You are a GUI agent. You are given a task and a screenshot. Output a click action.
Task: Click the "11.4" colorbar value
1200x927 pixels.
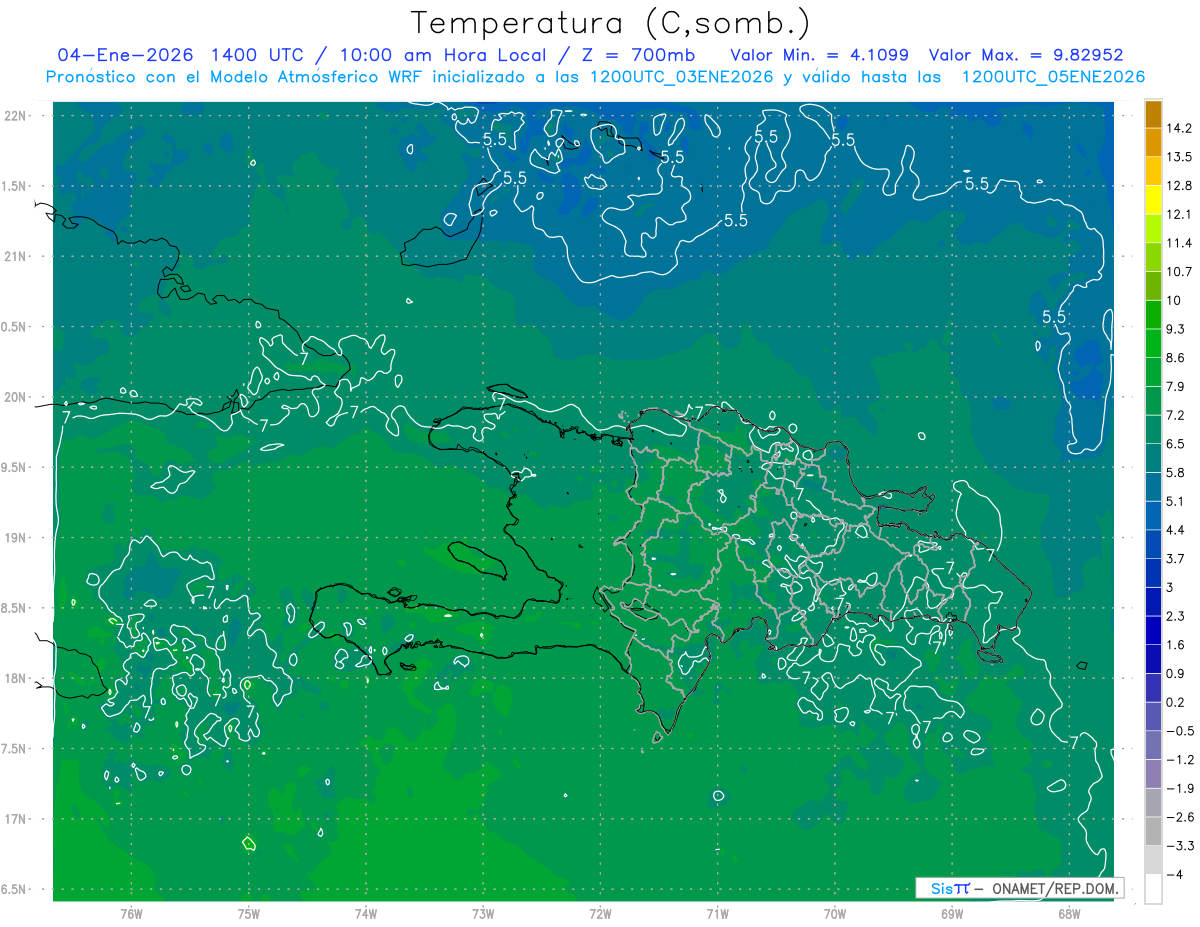(1180, 243)
